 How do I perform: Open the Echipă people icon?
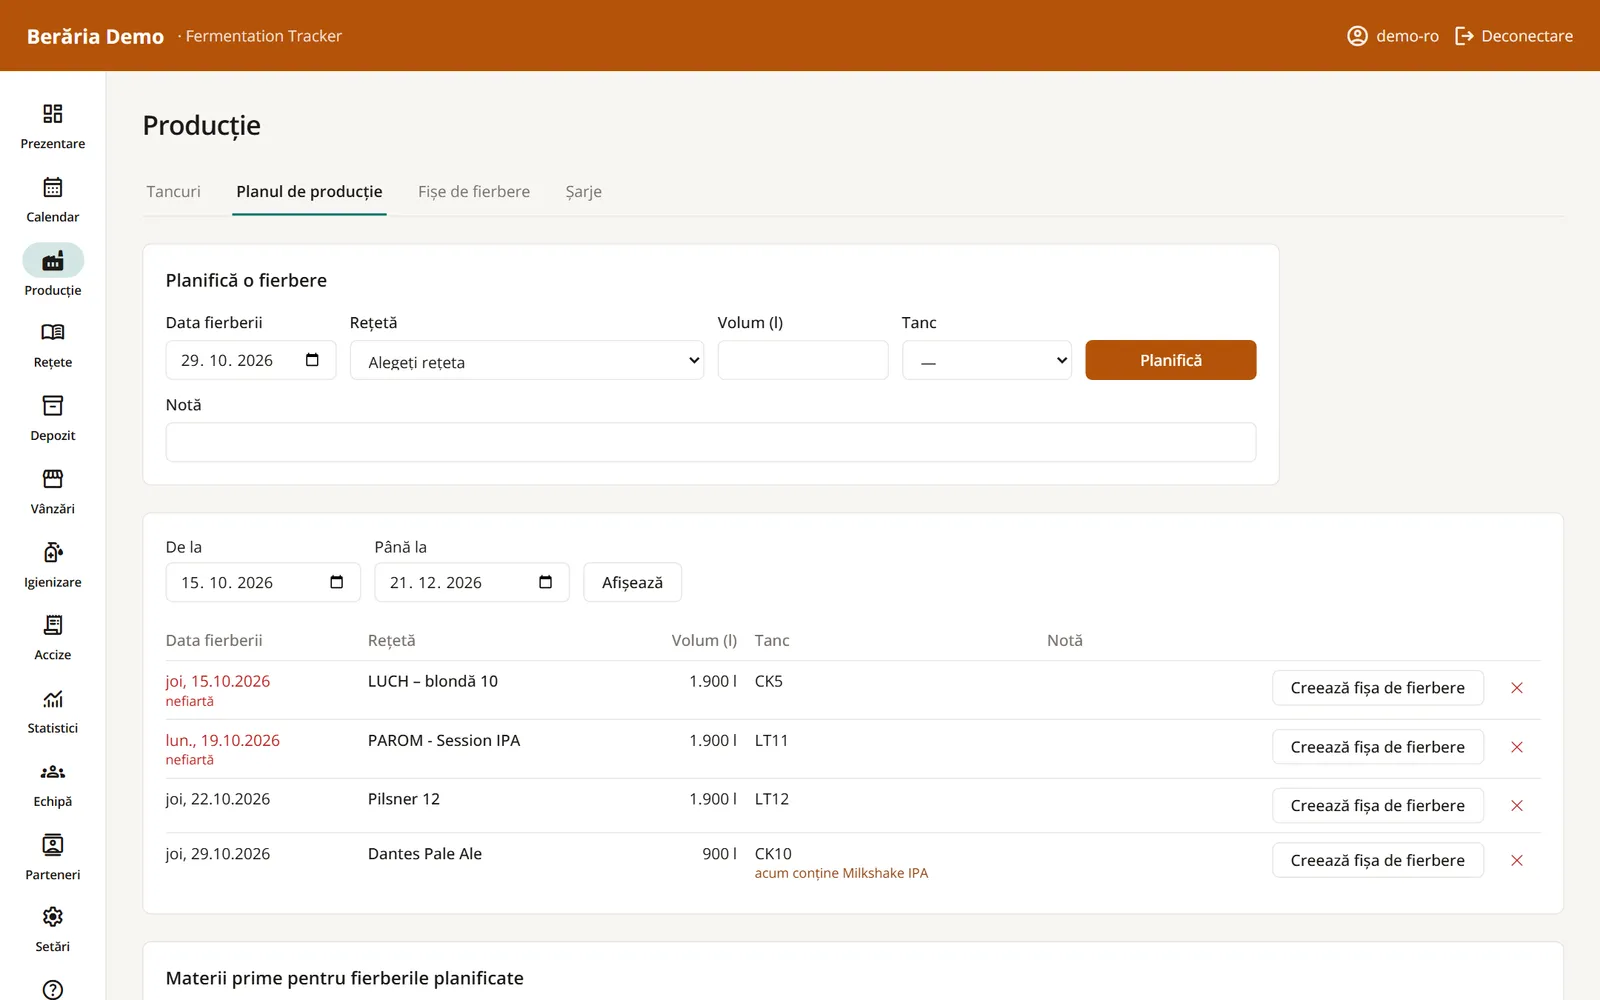pos(53,772)
